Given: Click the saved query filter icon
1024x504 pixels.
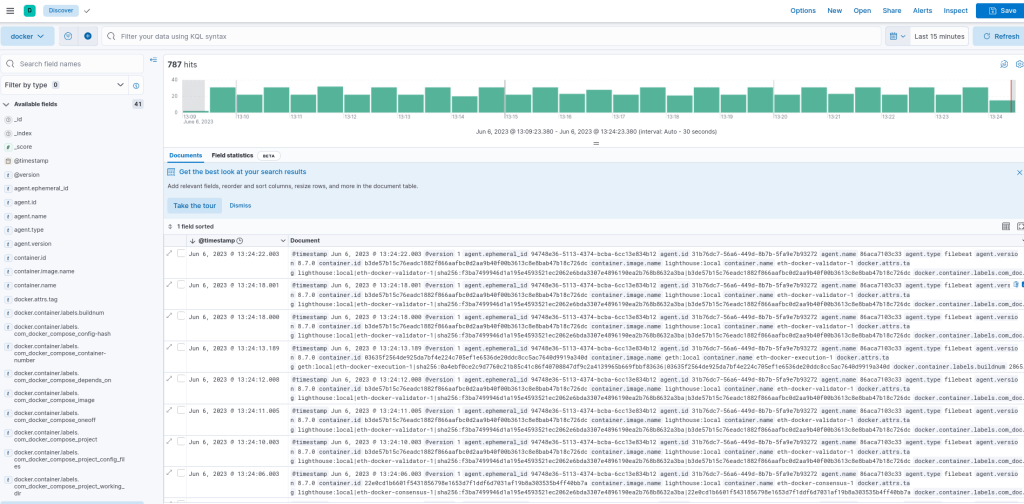Looking at the screenshot, I should [x=69, y=36].
